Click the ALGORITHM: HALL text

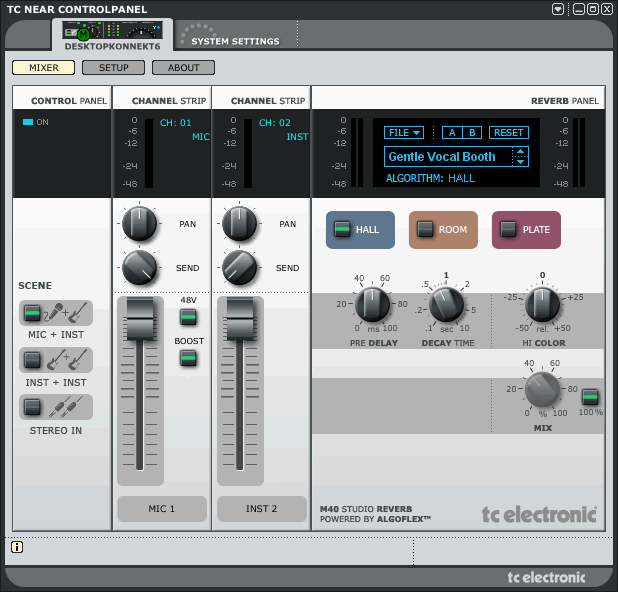coord(430,178)
